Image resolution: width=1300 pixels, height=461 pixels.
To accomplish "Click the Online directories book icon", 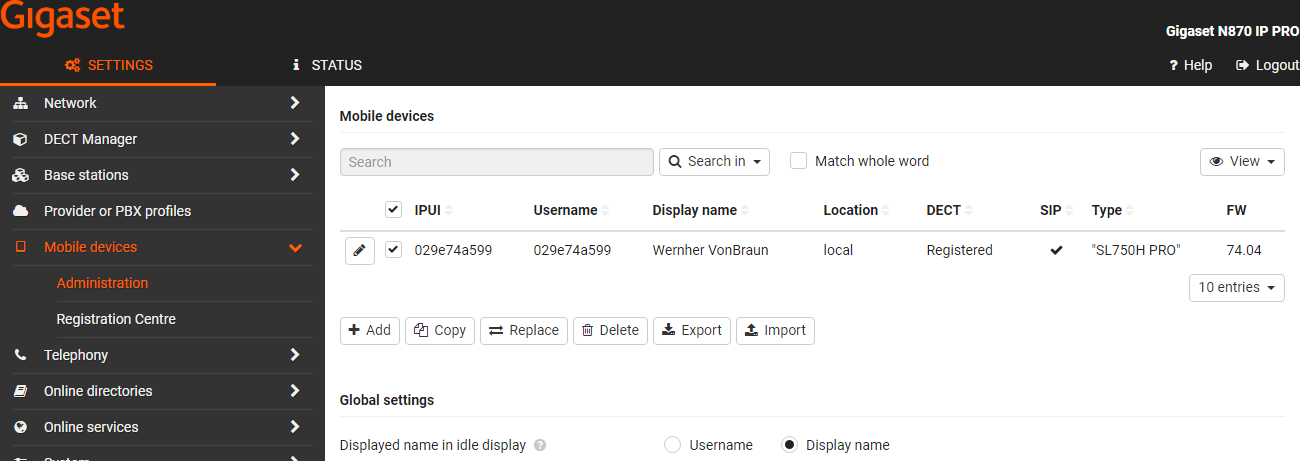I will tap(20, 391).
